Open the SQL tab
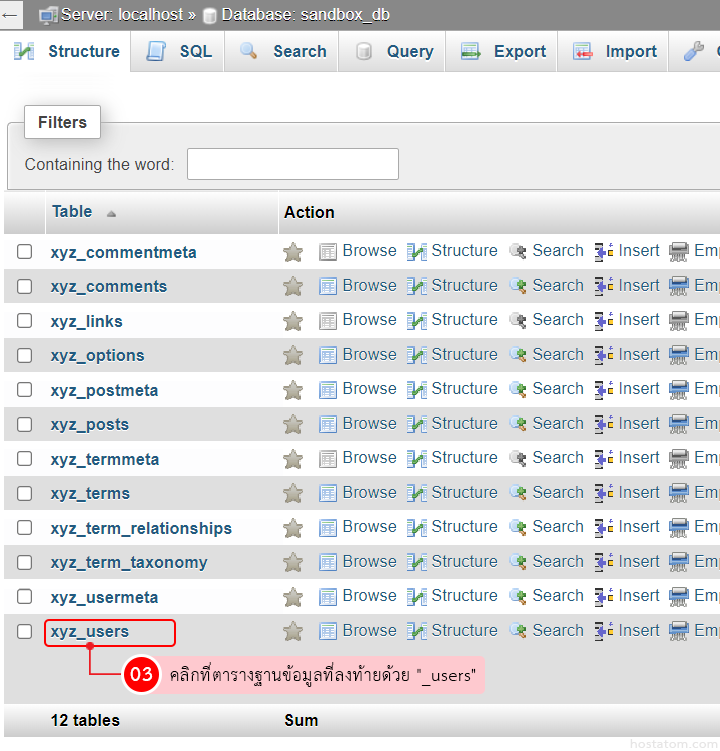The image size is (720, 751). 179,52
